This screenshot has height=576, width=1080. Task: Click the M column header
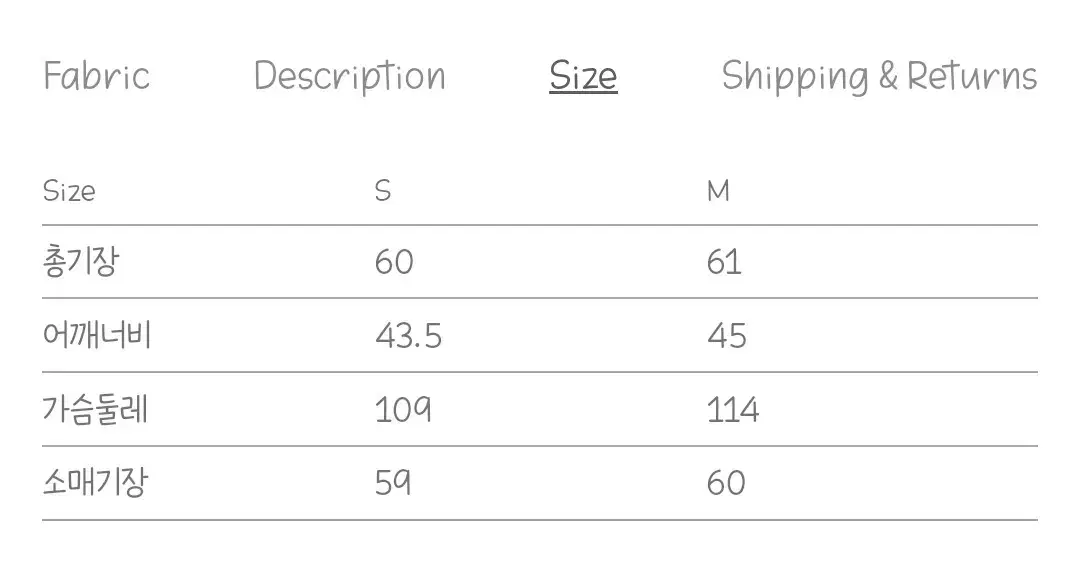coord(718,191)
